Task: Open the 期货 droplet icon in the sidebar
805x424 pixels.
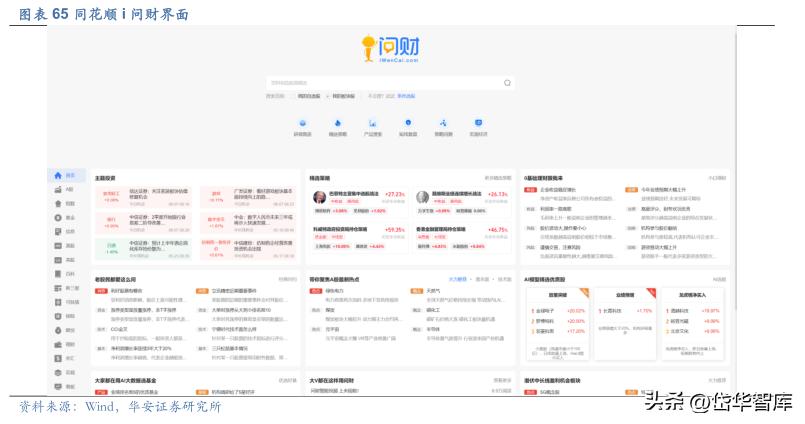Action: point(58,330)
